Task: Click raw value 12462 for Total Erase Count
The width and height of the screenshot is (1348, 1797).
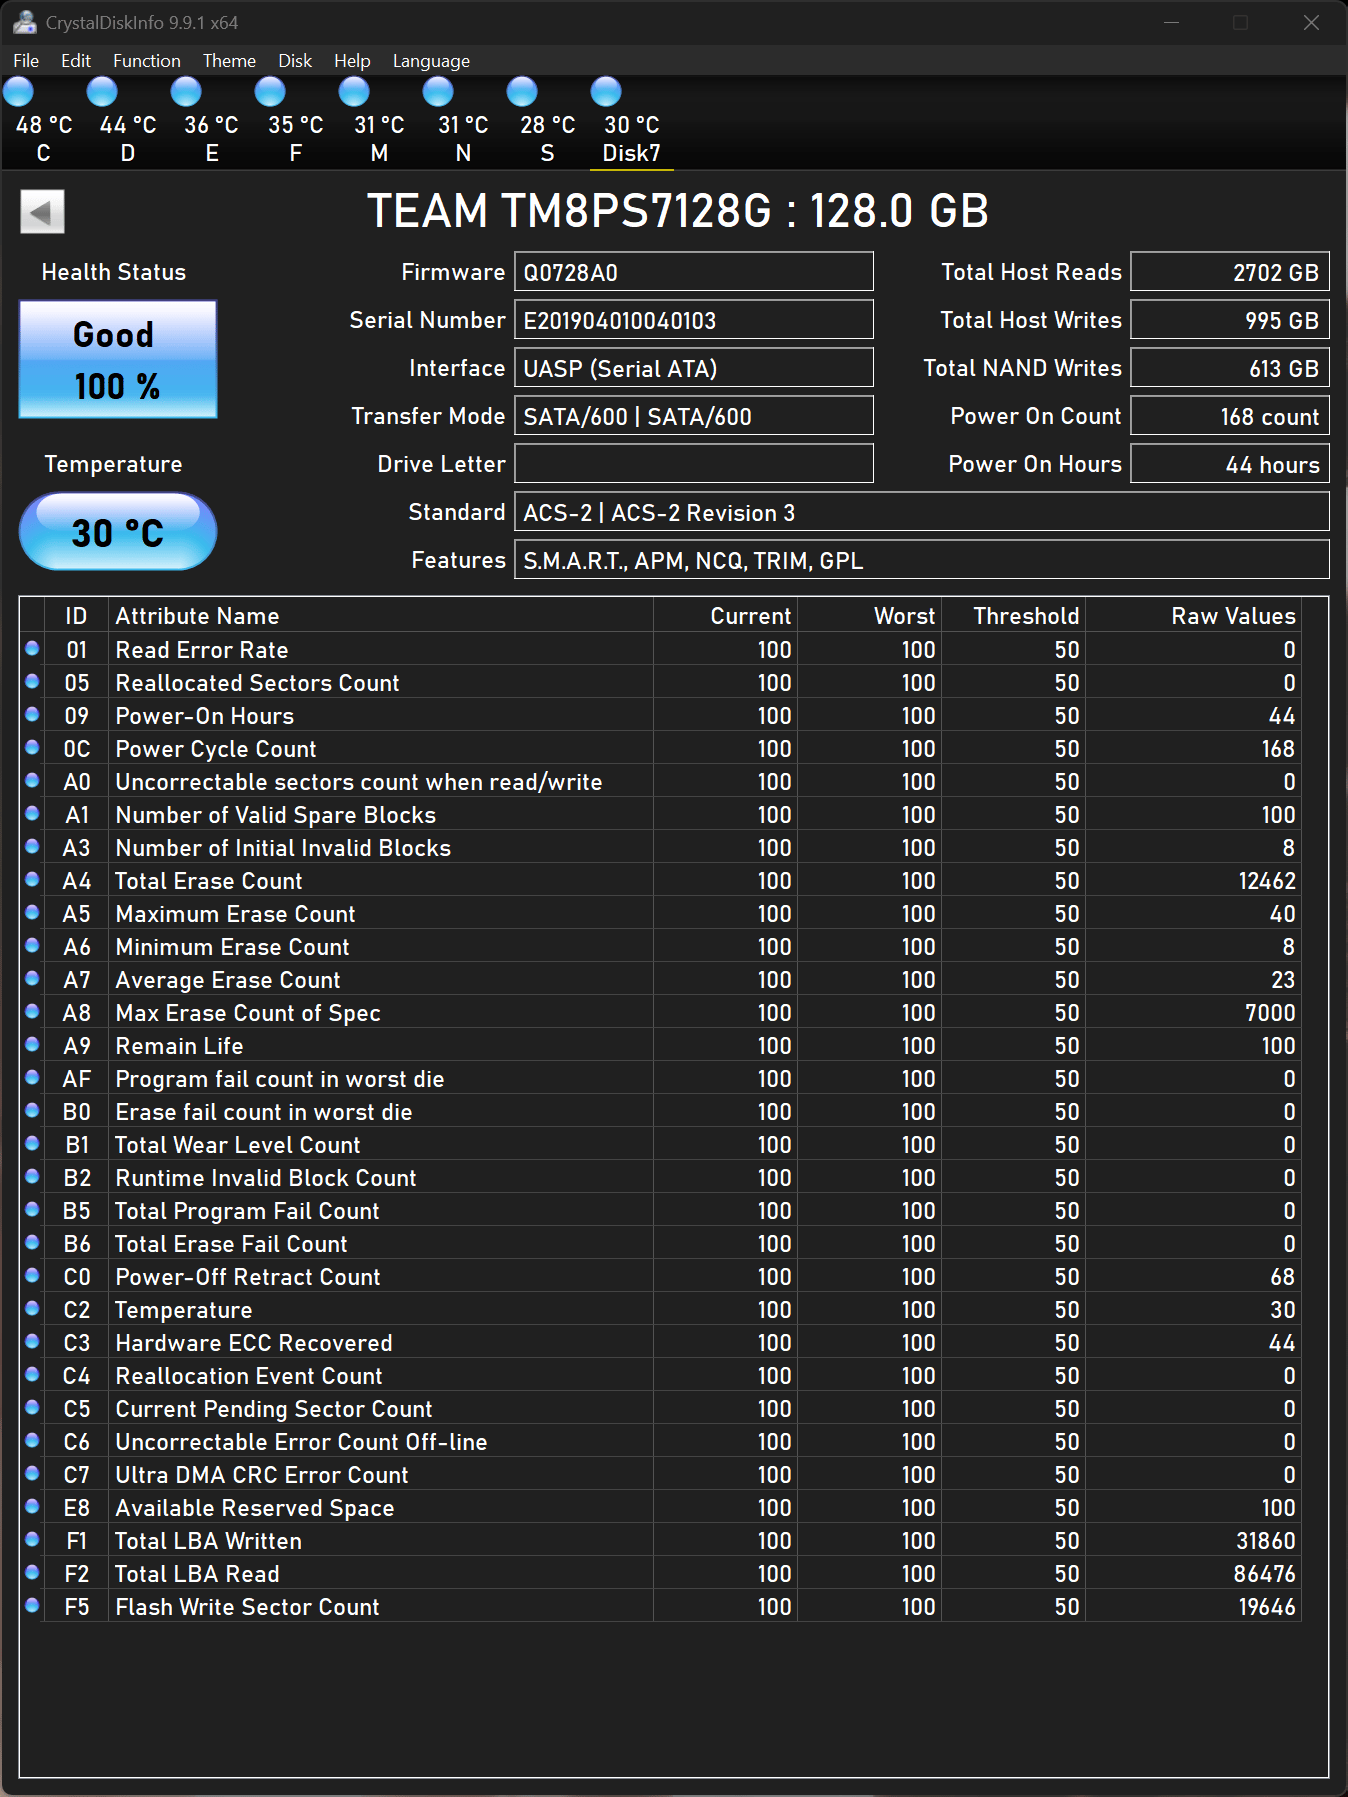Action: click(1267, 880)
